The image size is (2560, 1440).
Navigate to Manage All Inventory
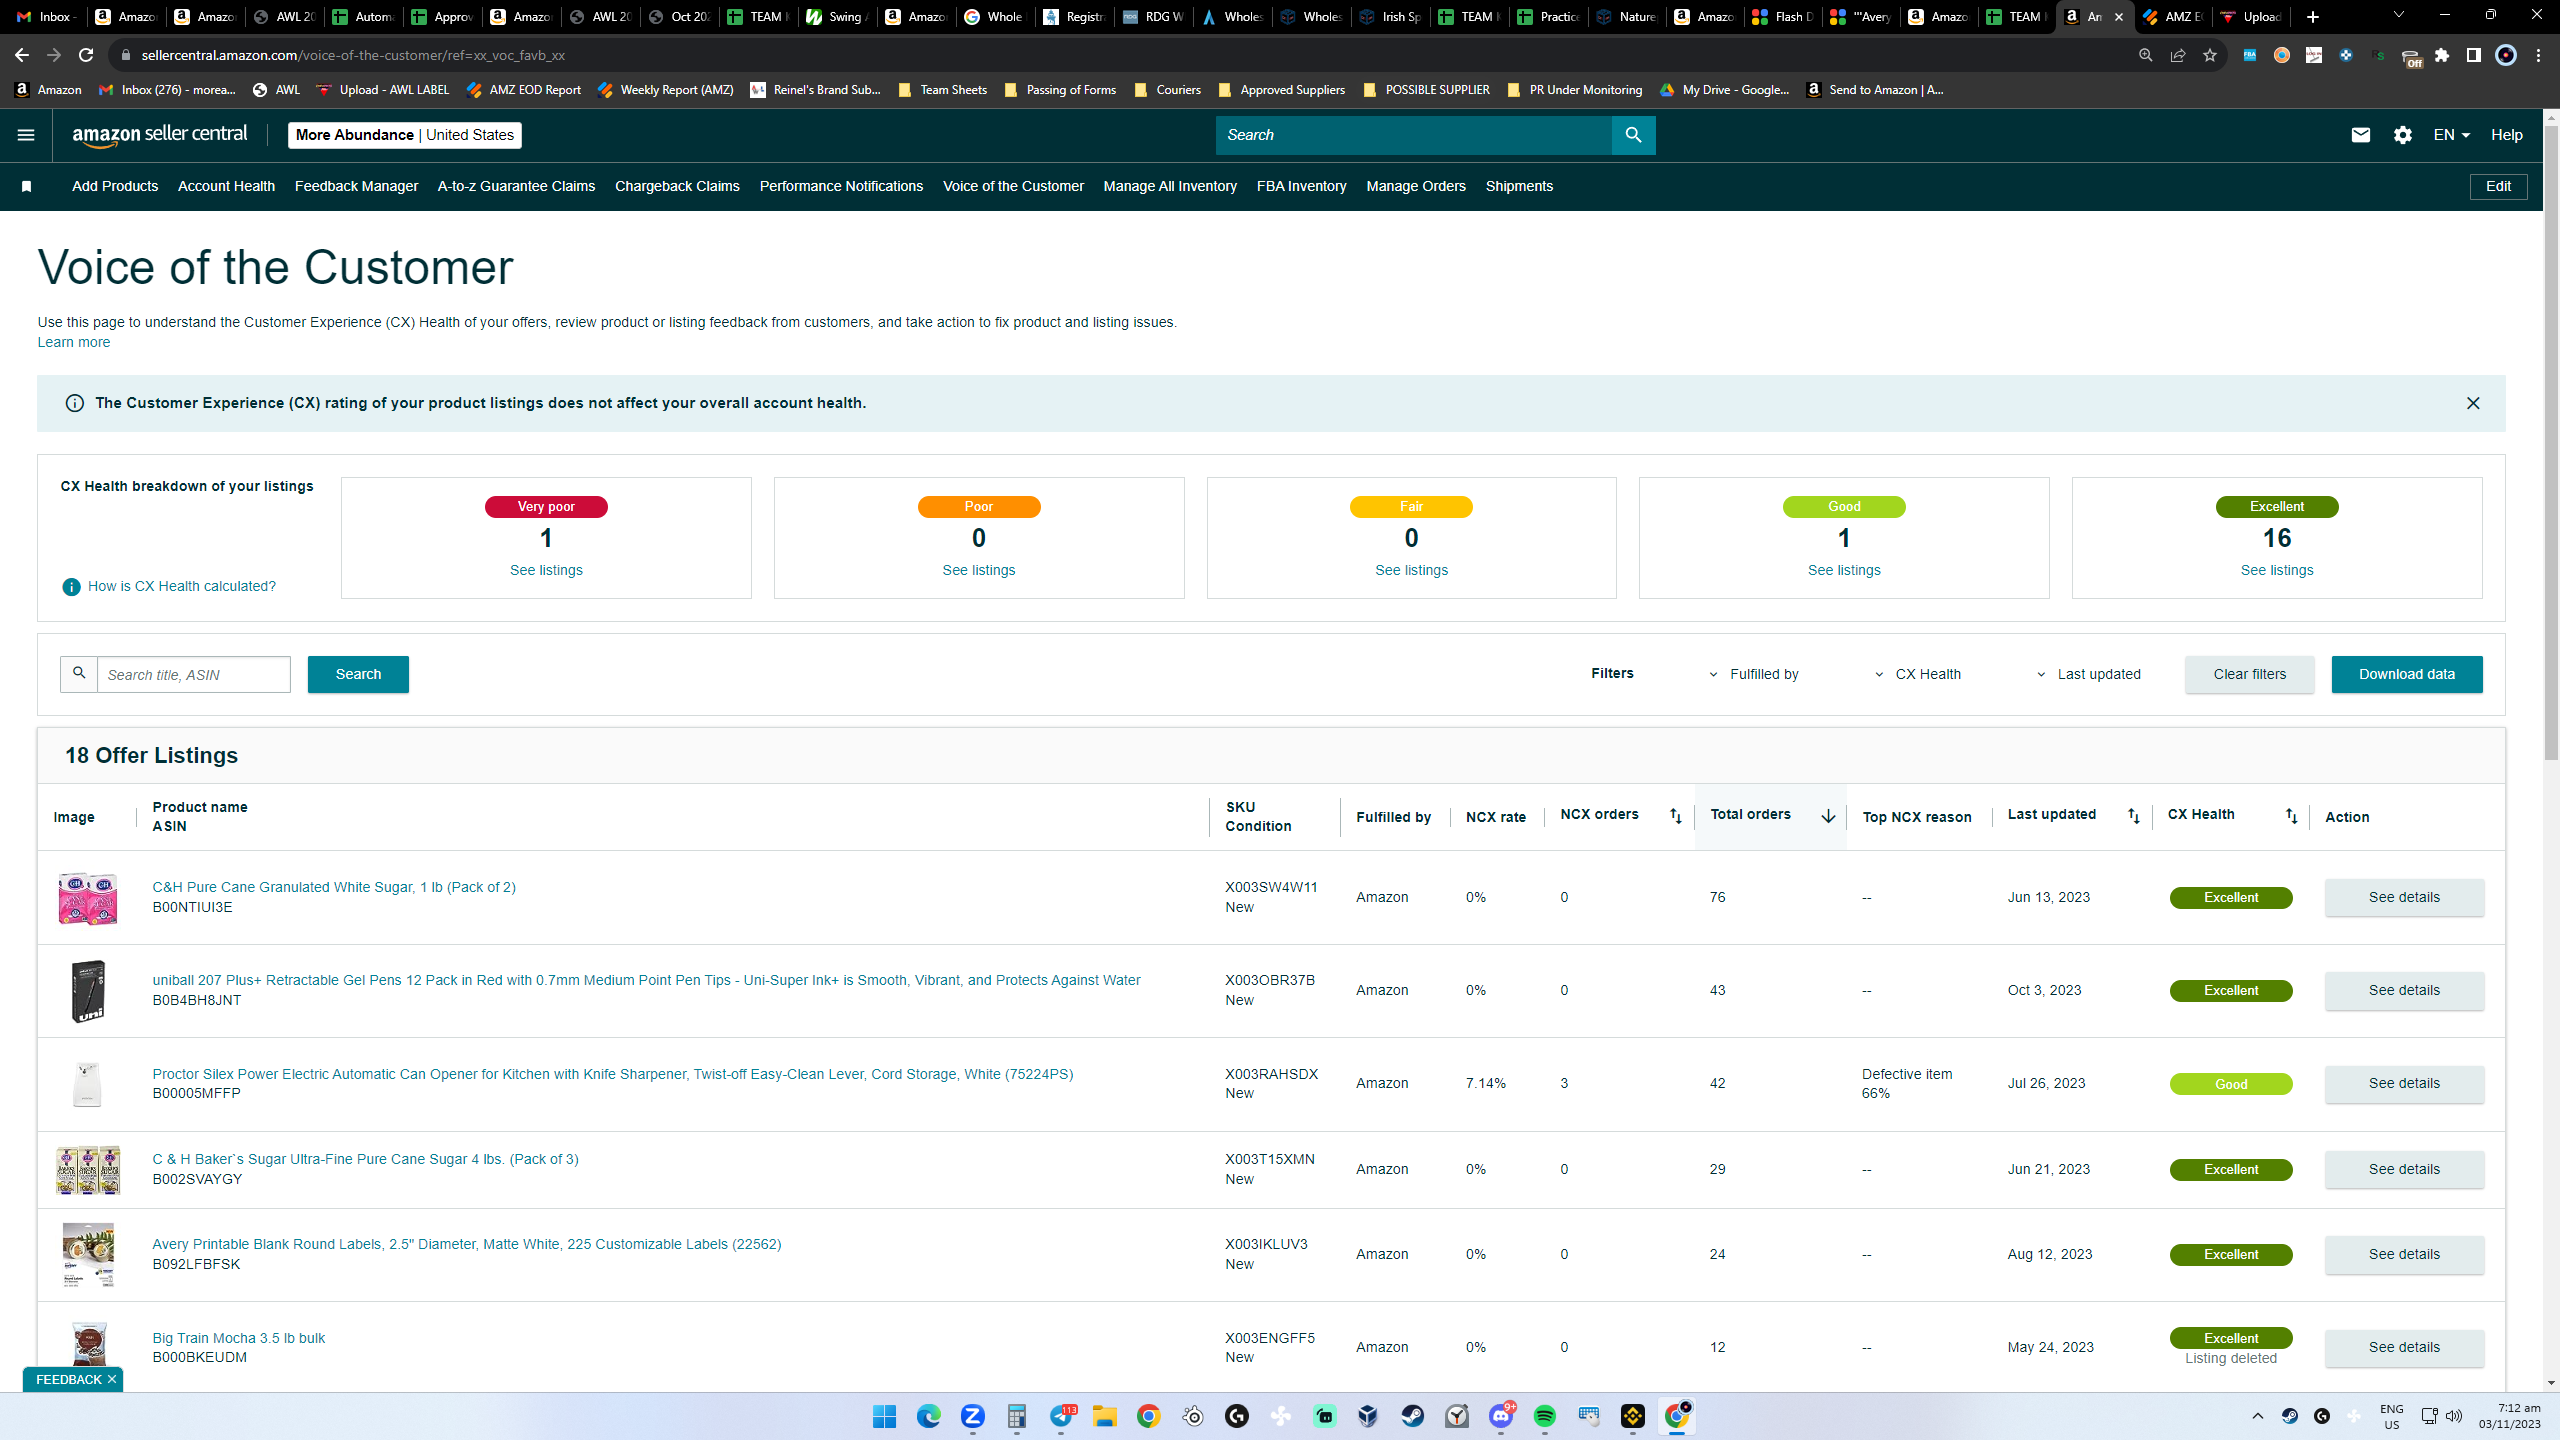pyautogui.click(x=1170, y=187)
